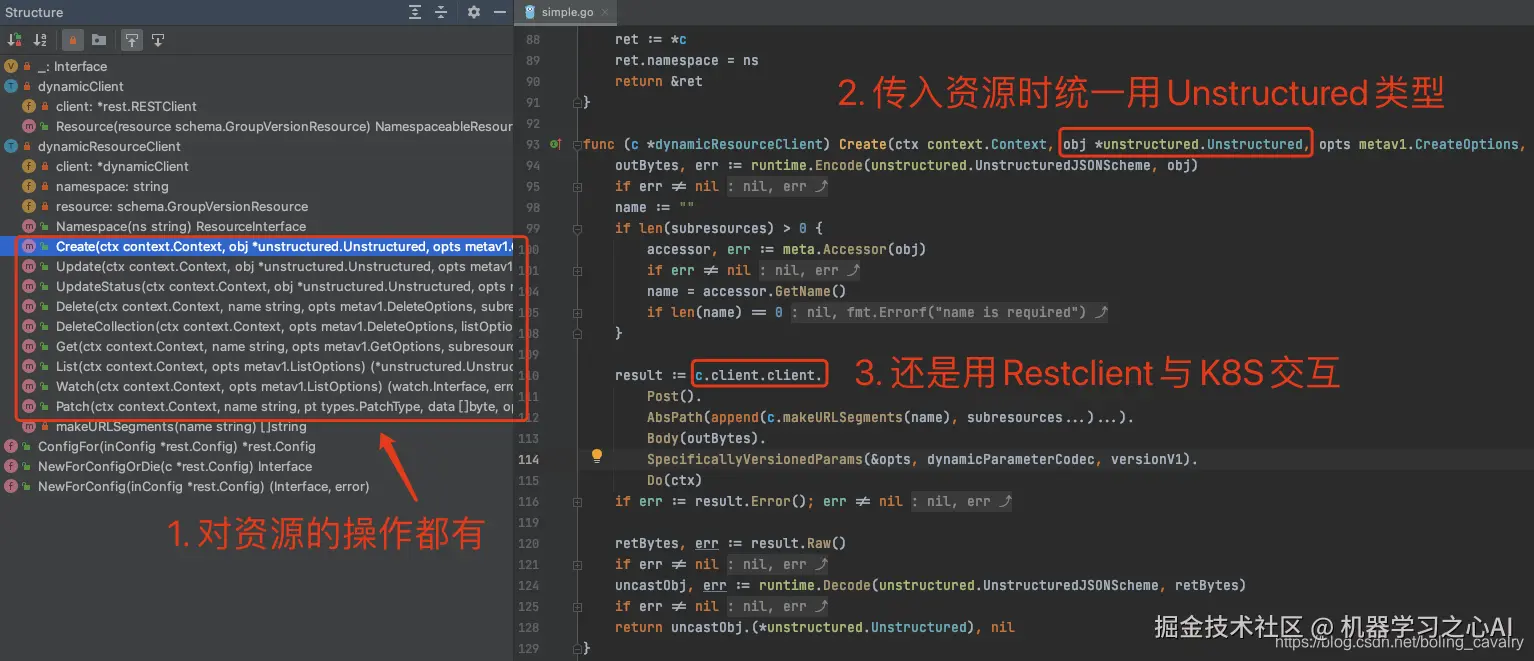Expand the folded if block at line 105
Screen dimensions: 1534x661
point(577,312)
